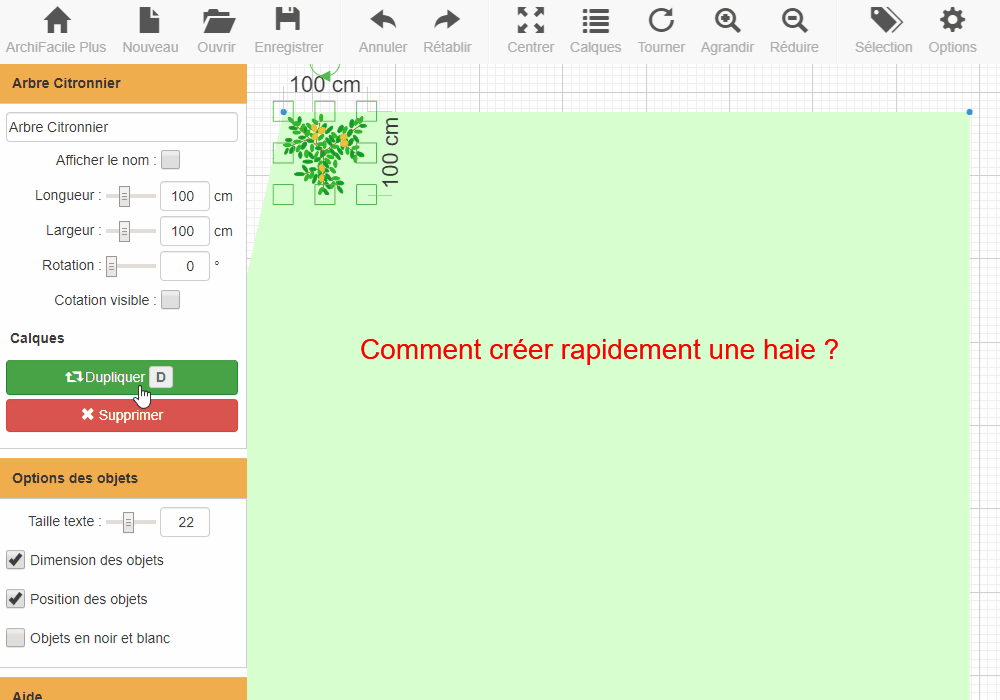Enable the Afficher le nom checkbox
Screen dimensions: 1000x700
click(x=171, y=160)
